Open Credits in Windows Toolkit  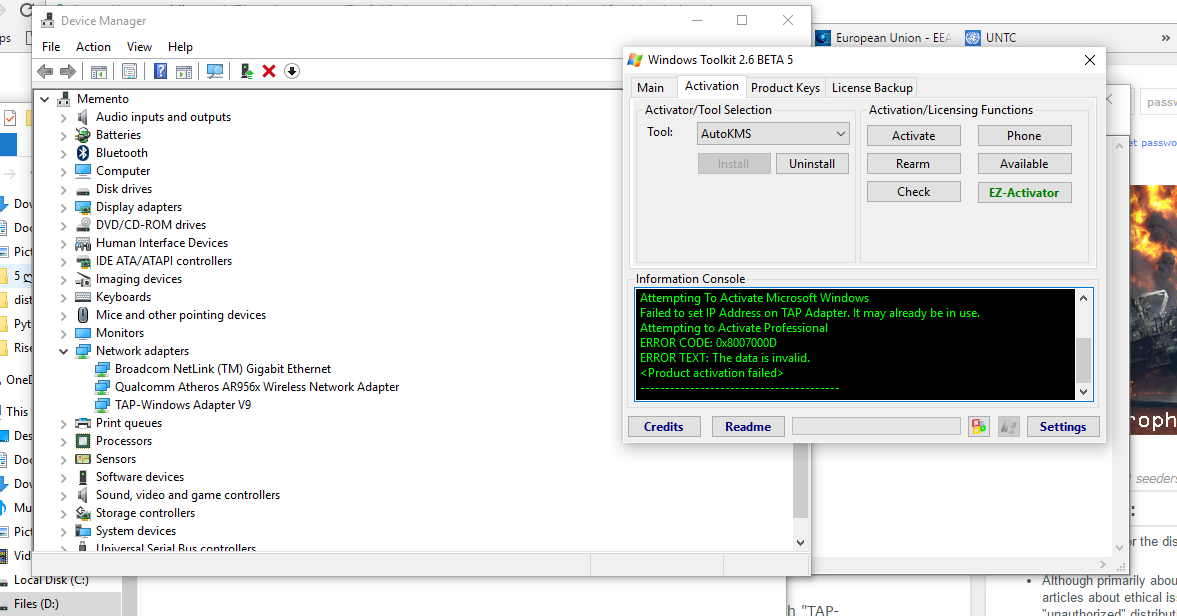[x=664, y=427]
